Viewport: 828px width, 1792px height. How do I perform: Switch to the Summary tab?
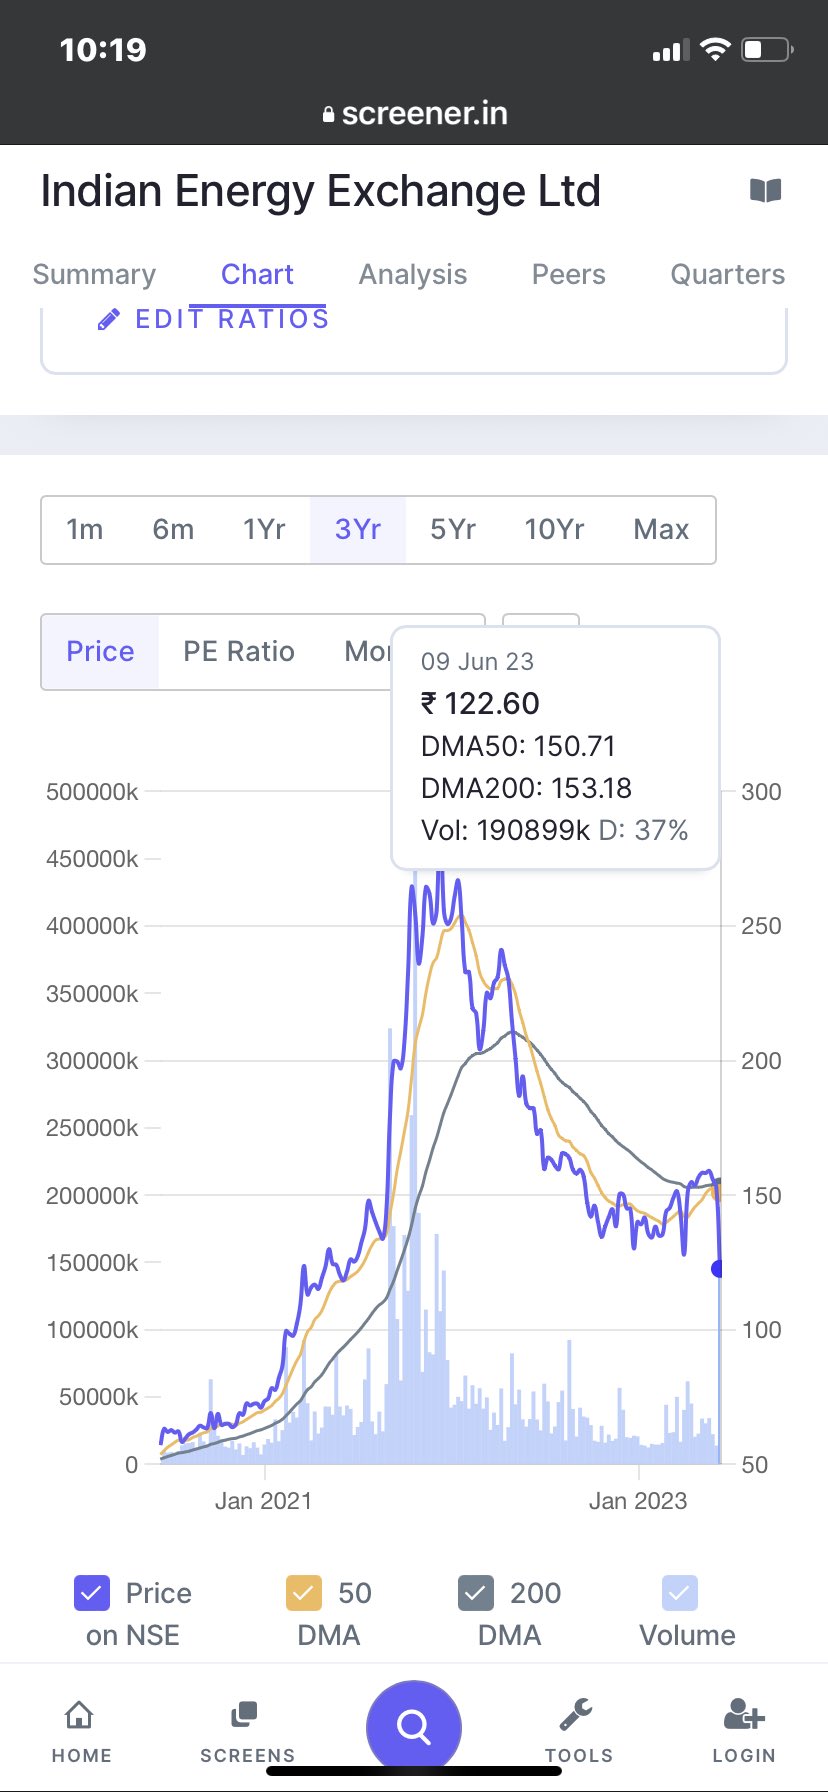click(x=94, y=274)
